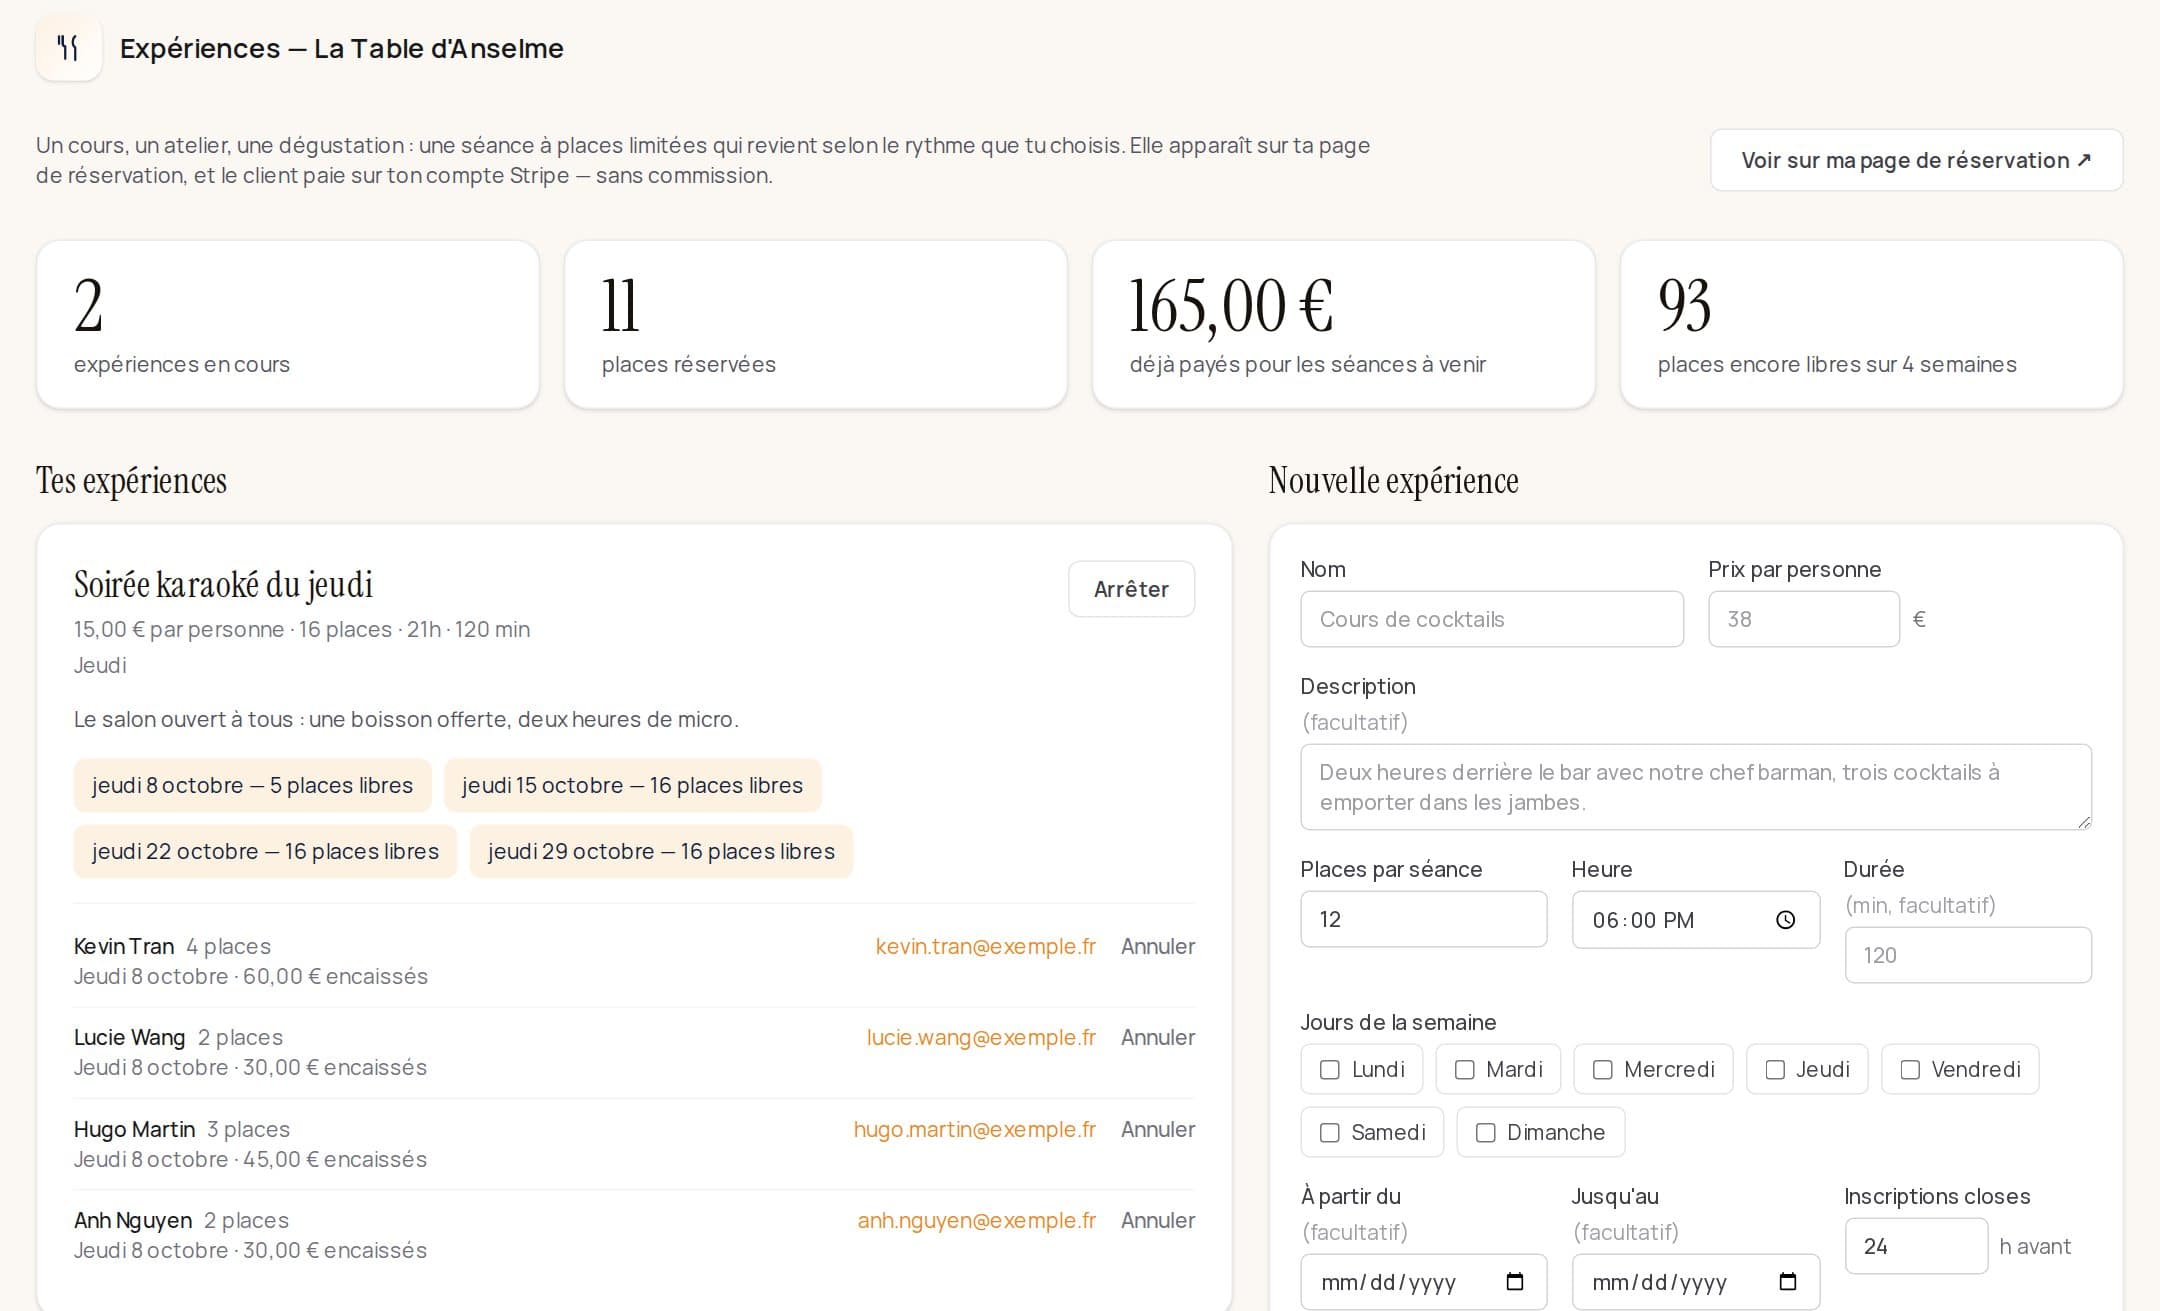Click the fork and knife logo icon
Viewport: 2160px width, 1311px height.
[68, 47]
